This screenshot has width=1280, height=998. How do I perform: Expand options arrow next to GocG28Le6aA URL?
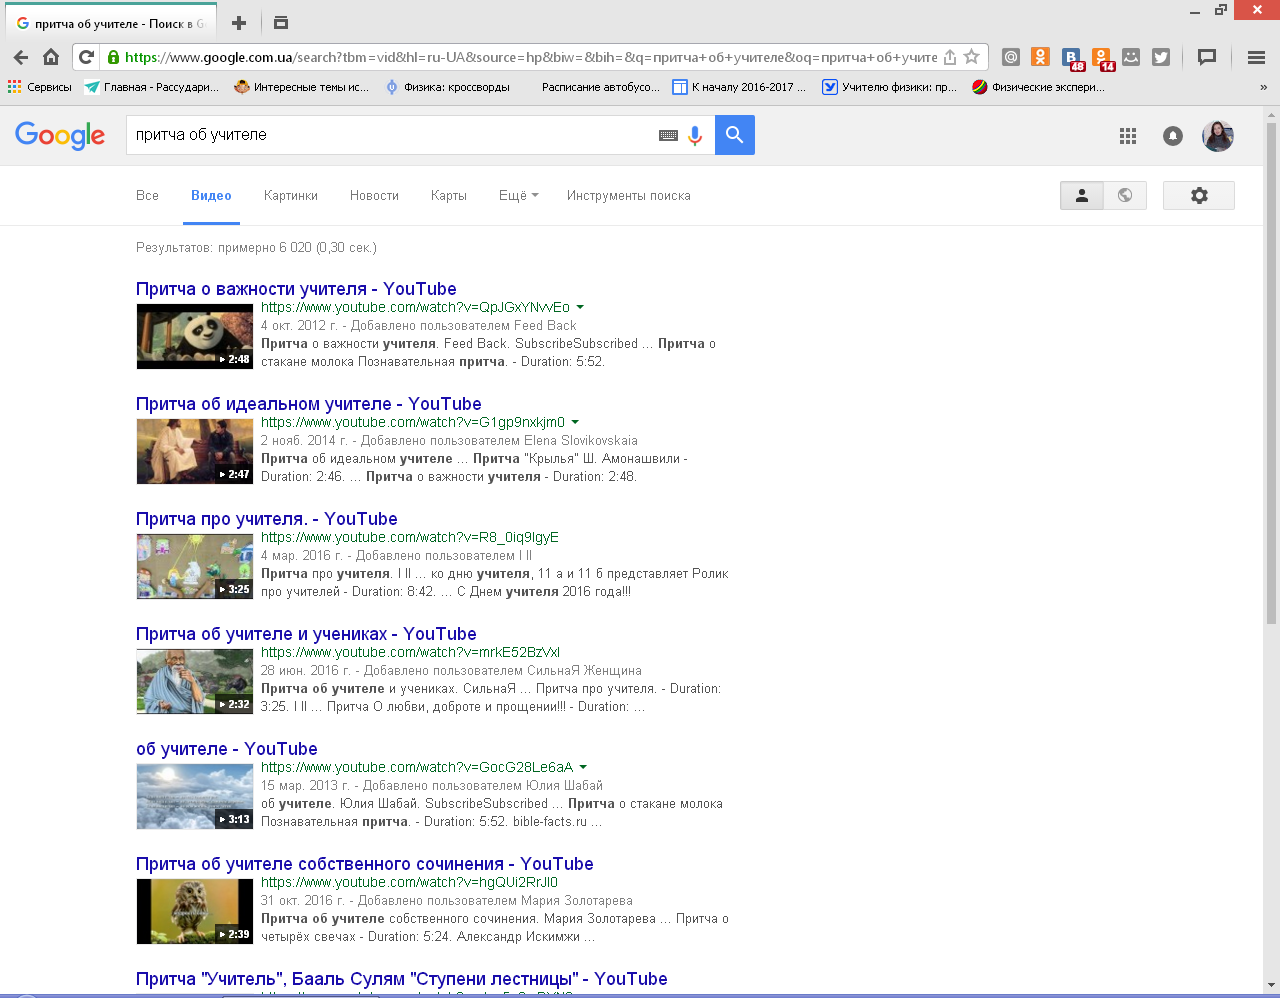583,767
